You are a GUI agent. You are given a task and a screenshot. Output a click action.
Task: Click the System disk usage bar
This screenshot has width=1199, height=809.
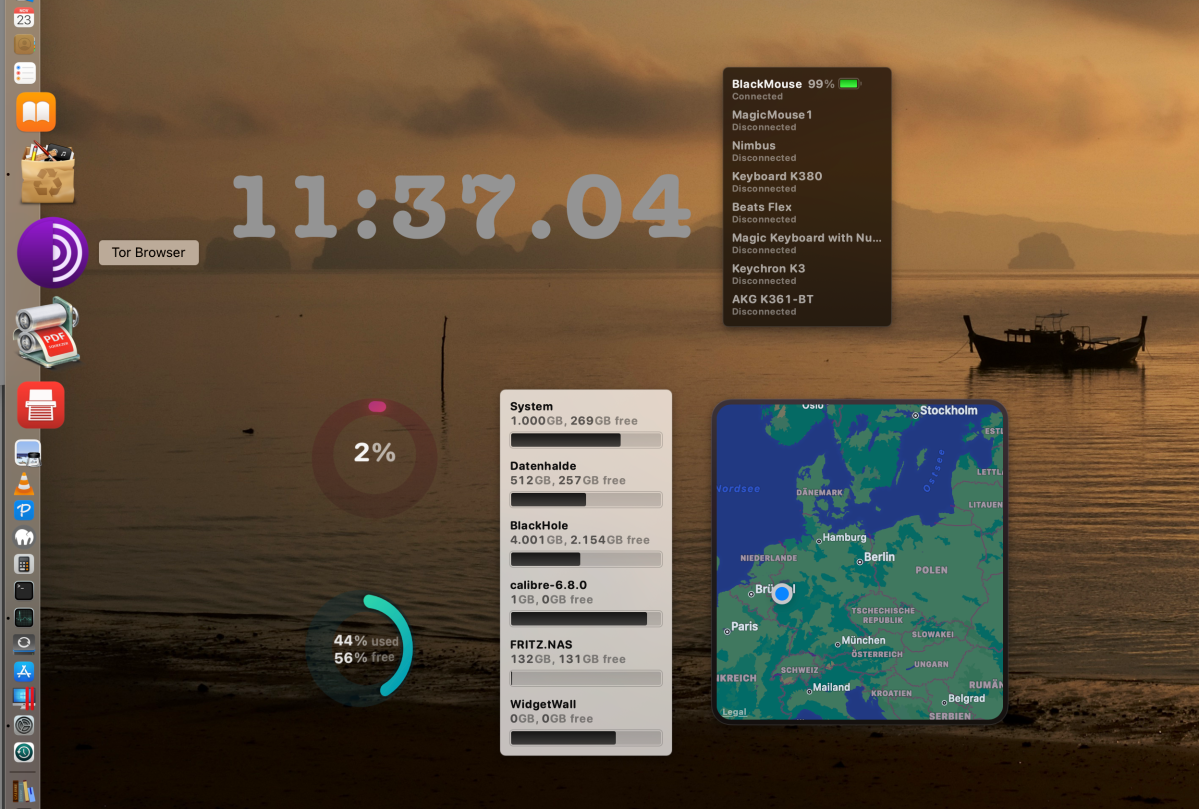pos(586,440)
